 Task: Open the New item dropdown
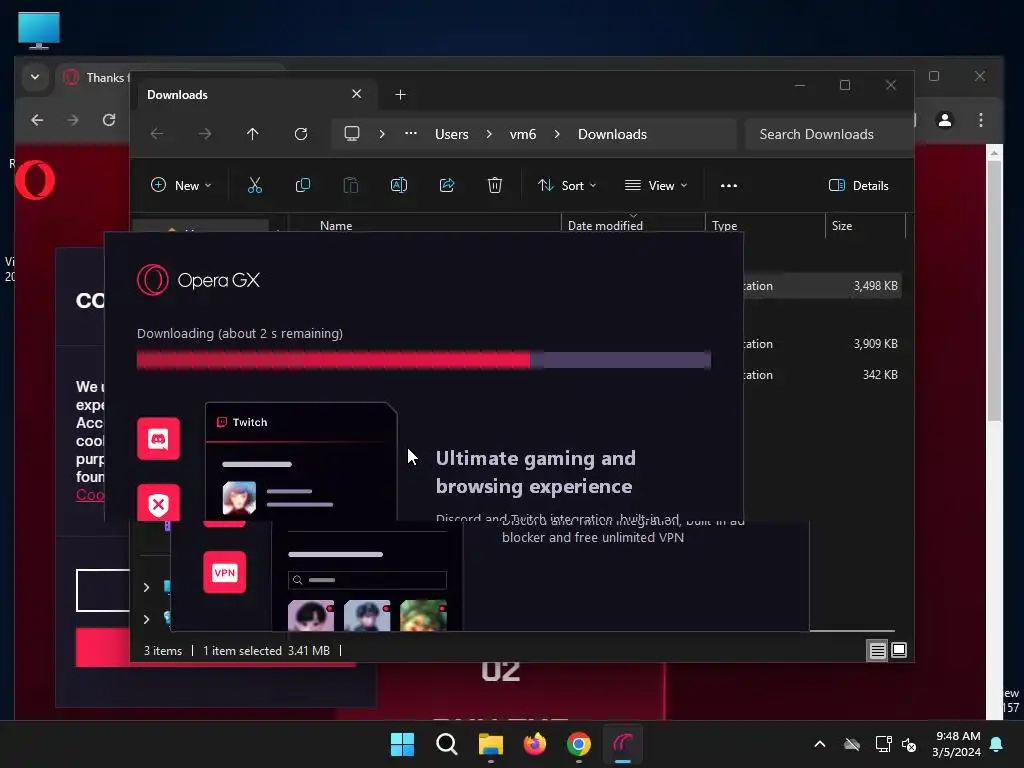[182, 185]
